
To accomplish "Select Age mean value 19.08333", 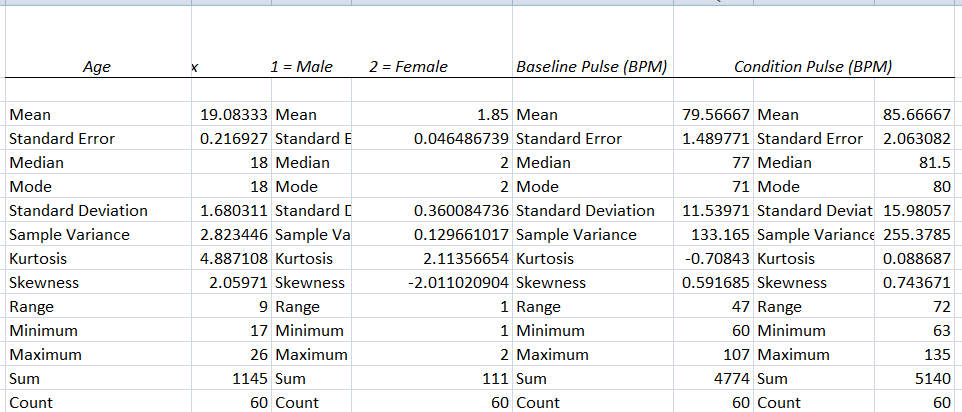I will click(x=234, y=115).
